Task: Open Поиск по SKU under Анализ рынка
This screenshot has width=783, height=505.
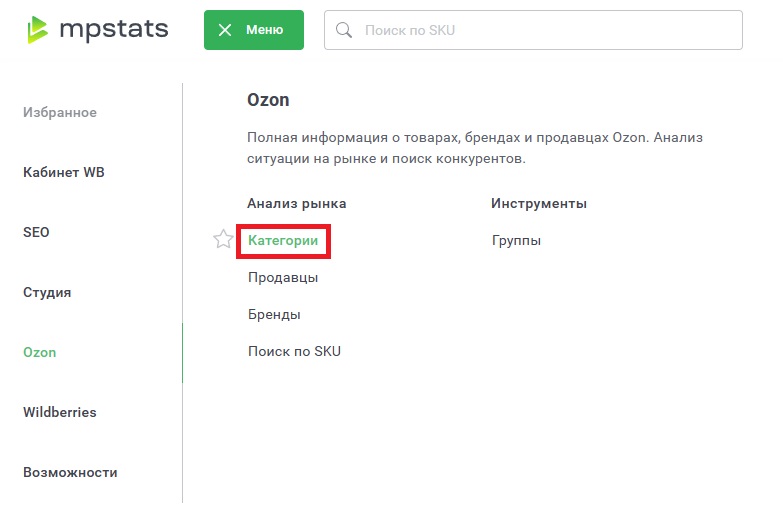Action: tap(294, 351)
